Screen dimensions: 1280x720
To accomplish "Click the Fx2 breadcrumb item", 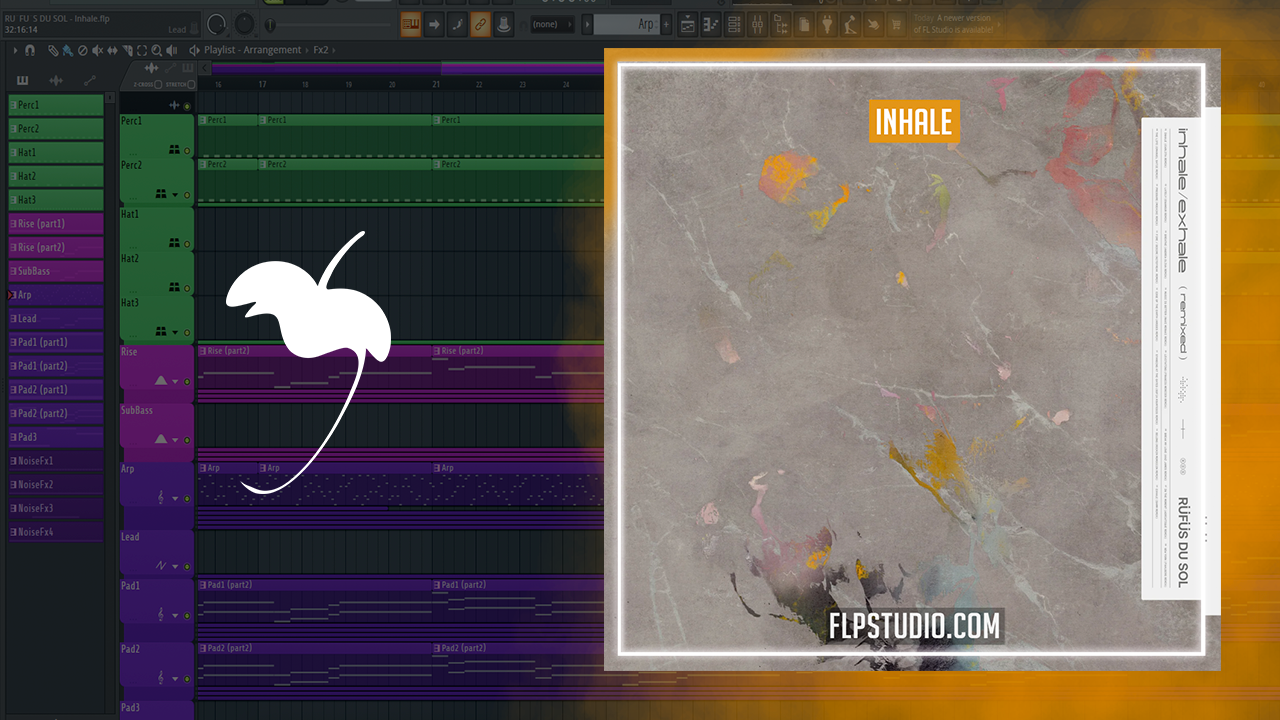I will [x=320, y=50].
